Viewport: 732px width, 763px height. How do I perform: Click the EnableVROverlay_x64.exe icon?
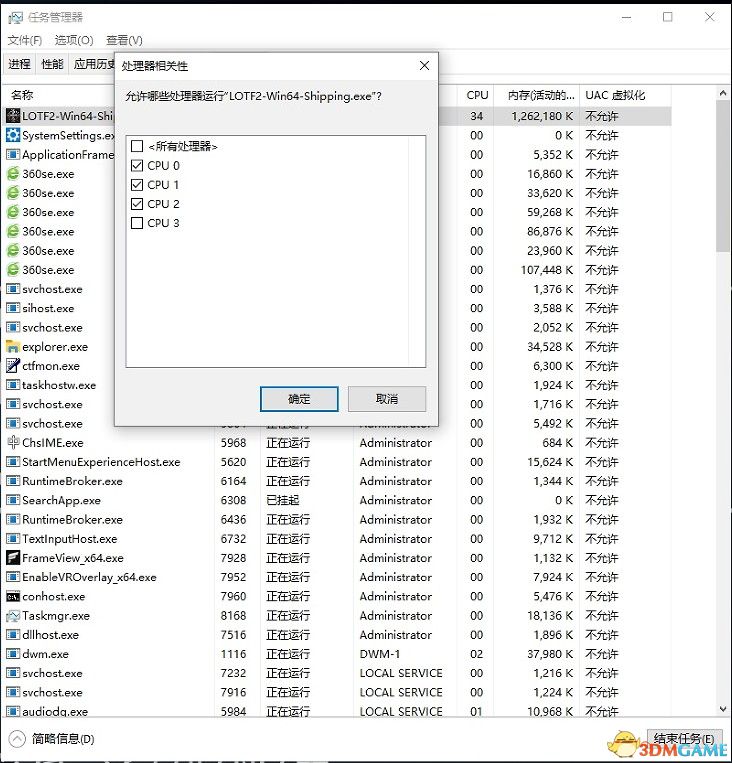click(13, 577)
